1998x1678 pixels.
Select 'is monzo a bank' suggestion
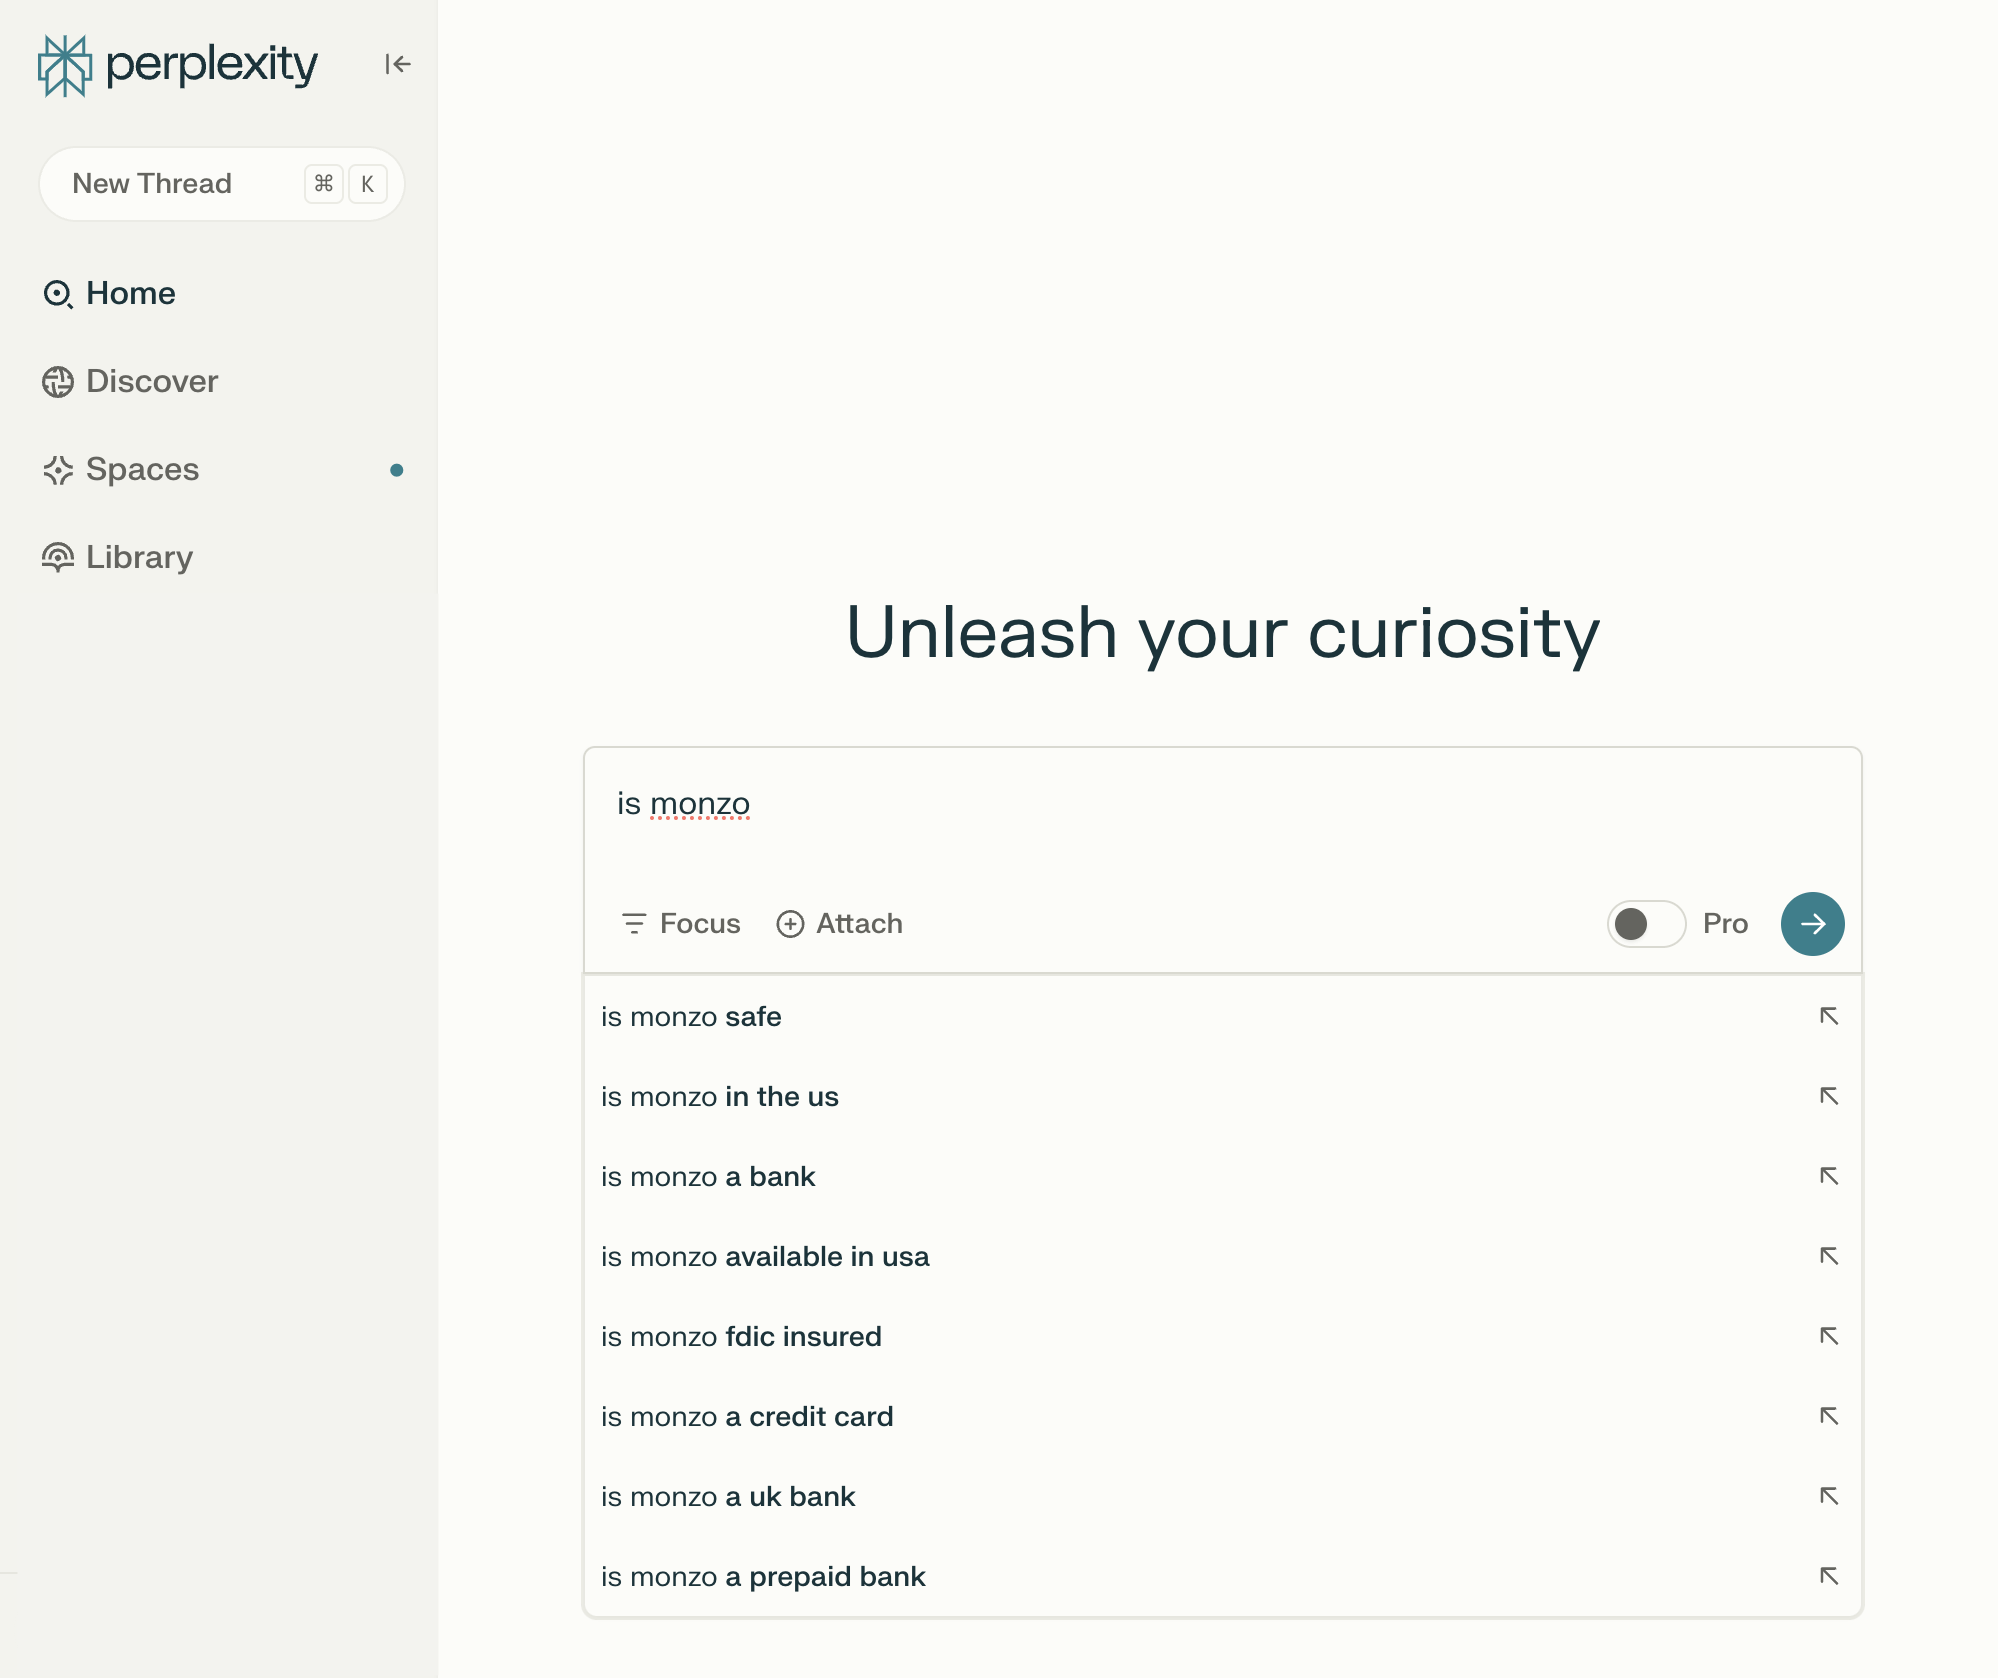(706, 1174)
